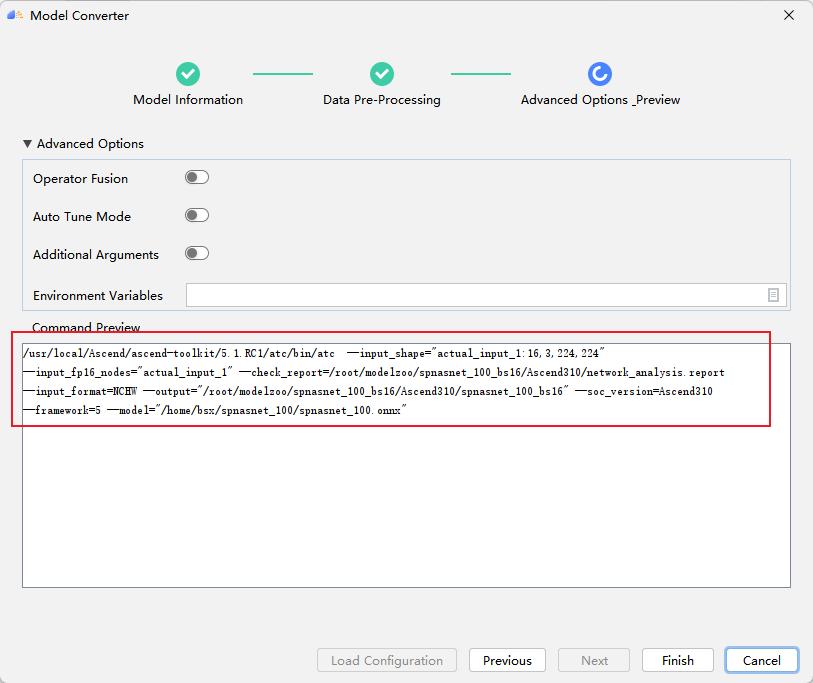
Task: Click the Model Converter icon in title bar
Action: pos(16,15)
